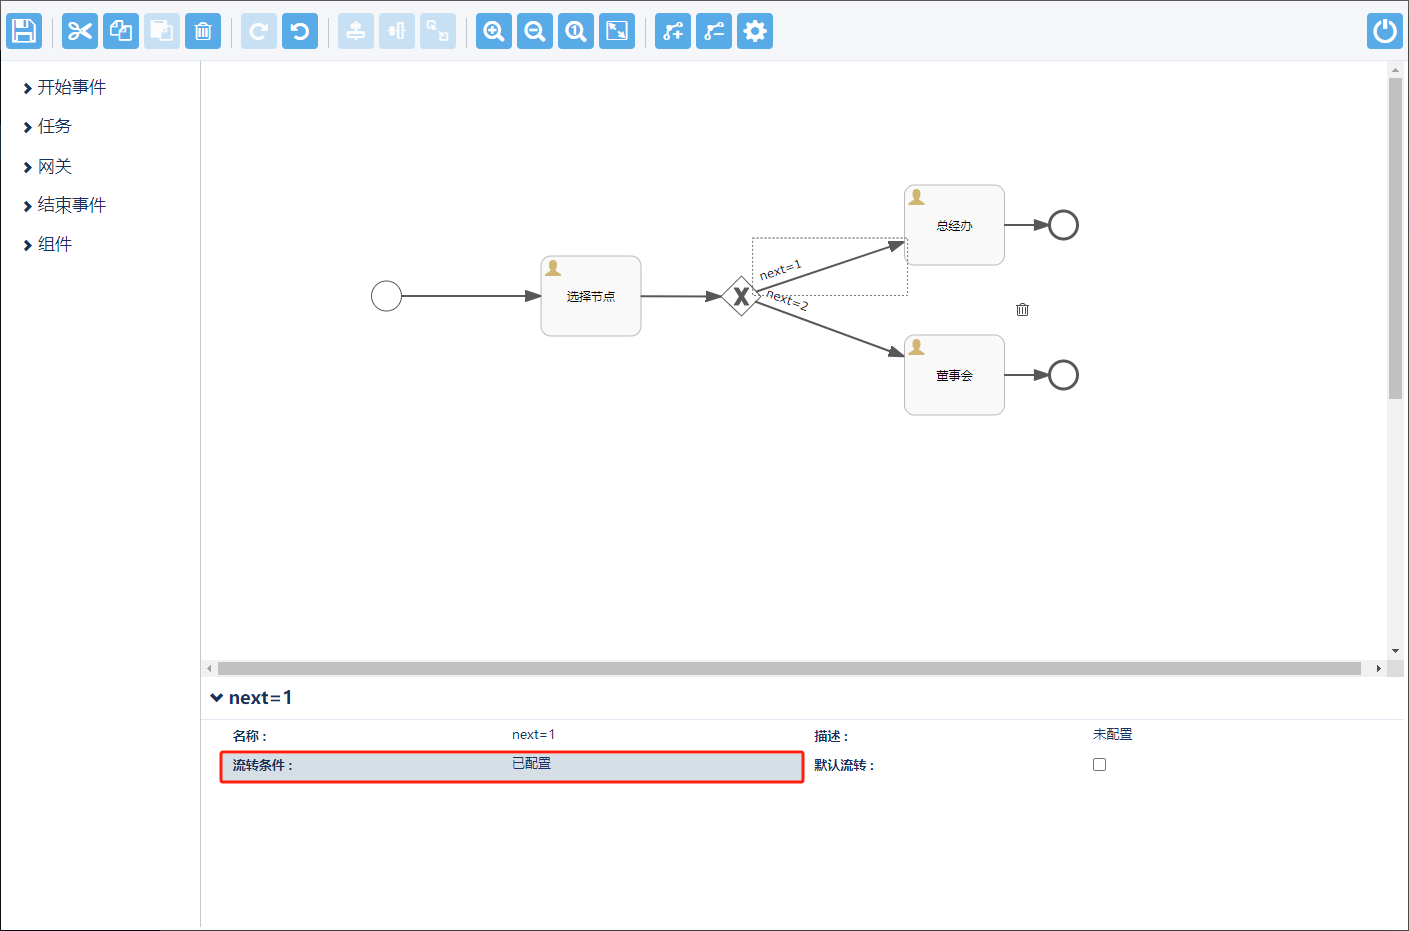The image size is (1409, 931).
Task: Click the power close editor button
Action: pos(1385,31)
